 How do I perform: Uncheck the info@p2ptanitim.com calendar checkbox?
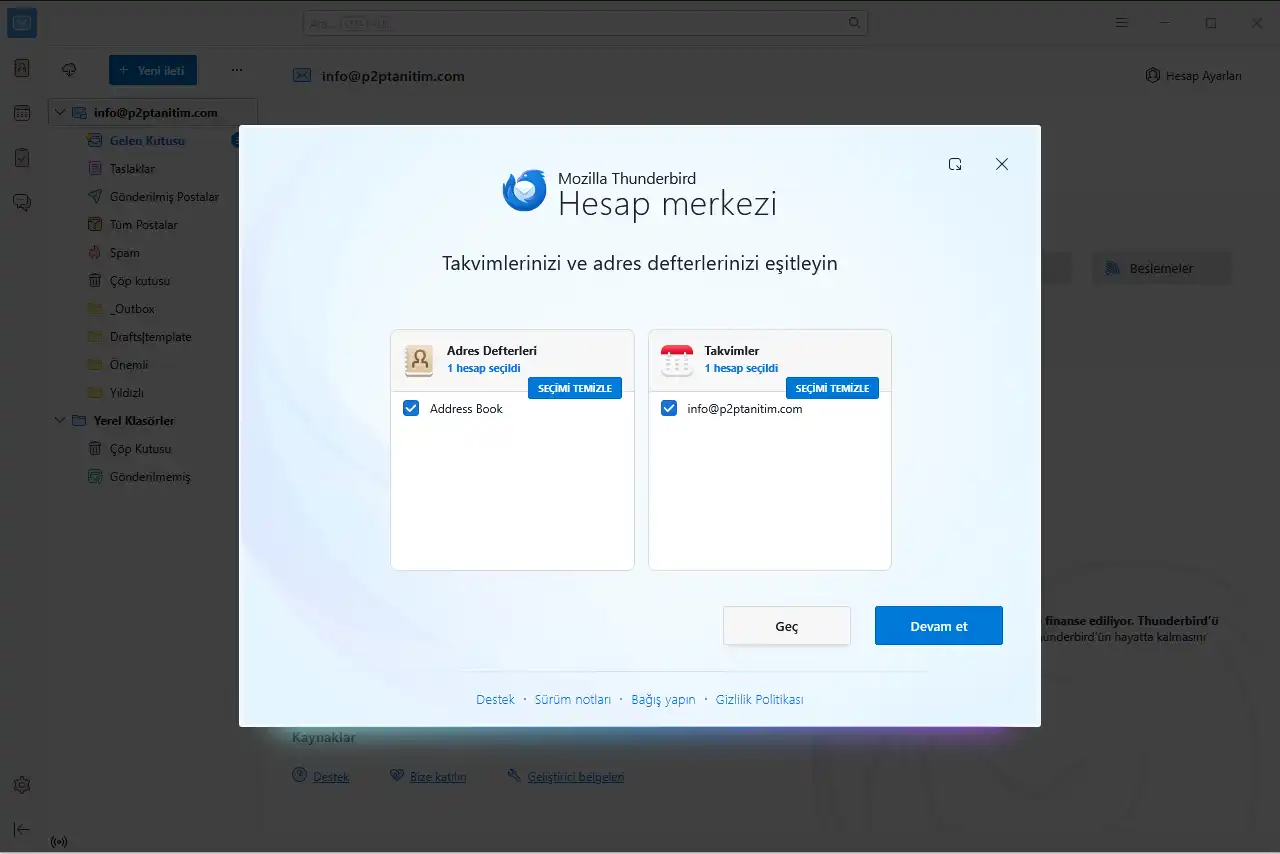(668, 408)
